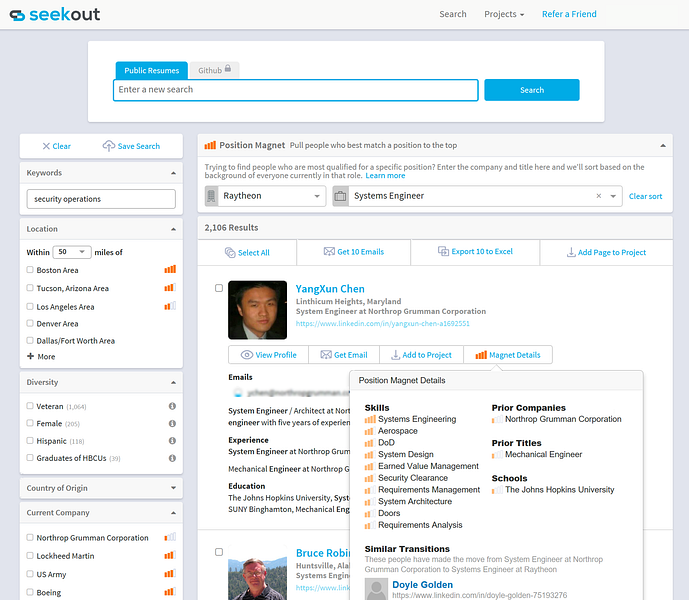Viewport: 689px width, 600px height.
Task: Click the Get 10 Emails envelope icon
Action: [329, 251]
